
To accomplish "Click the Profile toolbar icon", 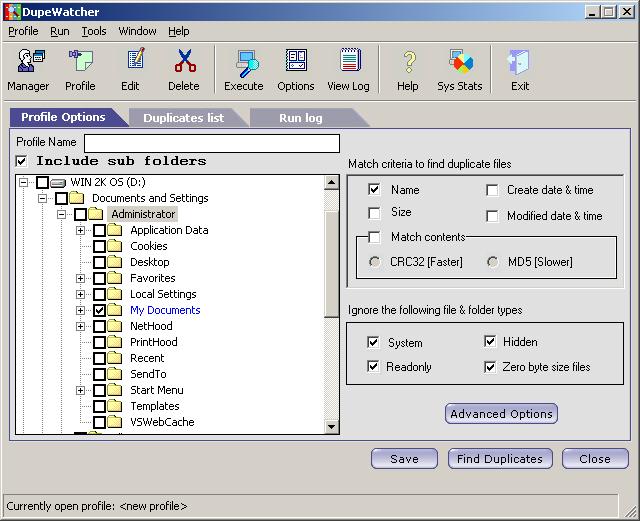I will click(81, 60).
